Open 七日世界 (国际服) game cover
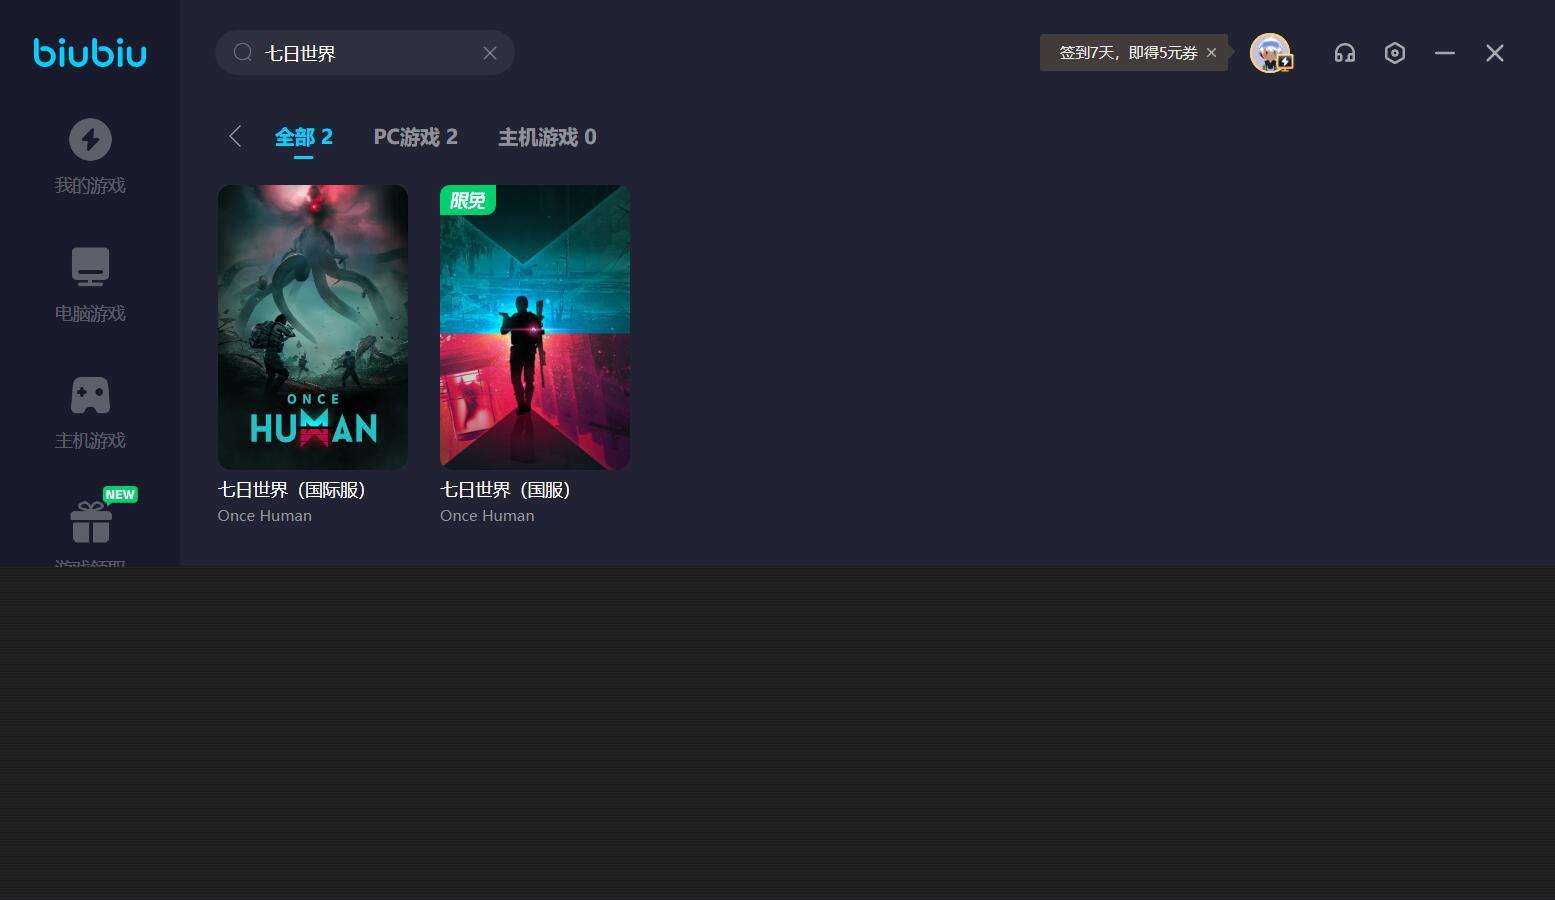The image size is (1555, 900). pos(313,327)
